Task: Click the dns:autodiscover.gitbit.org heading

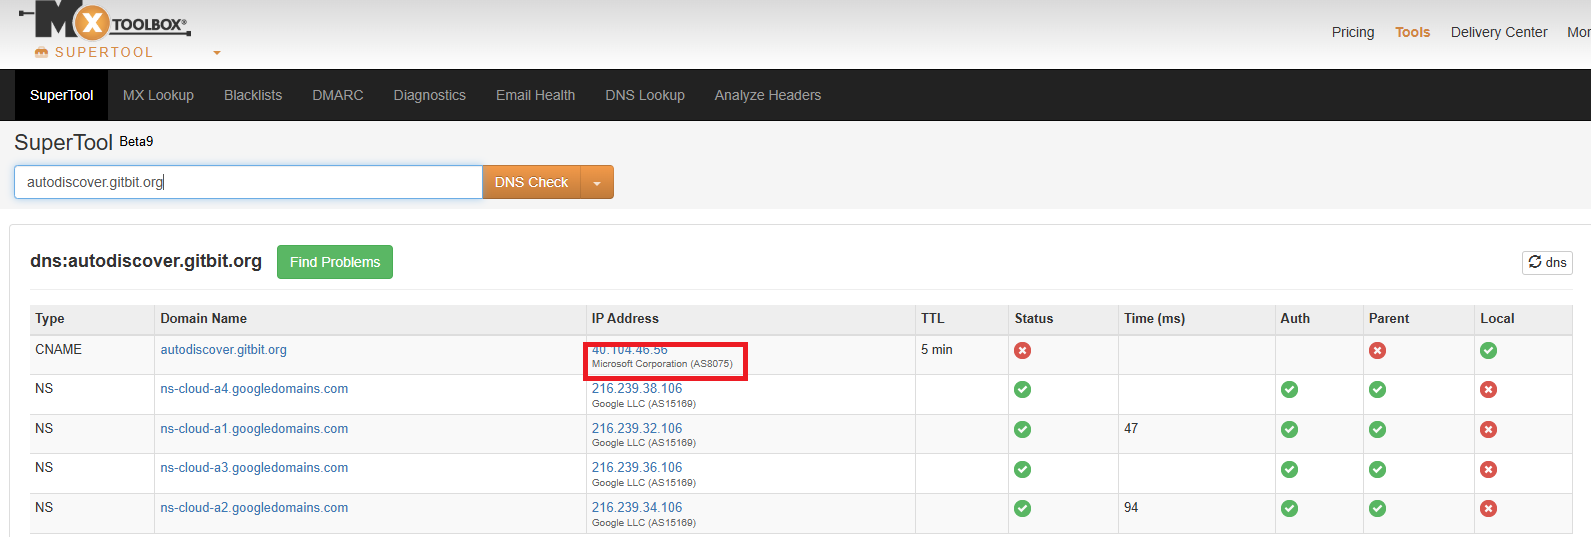Action: click(146, 261)
